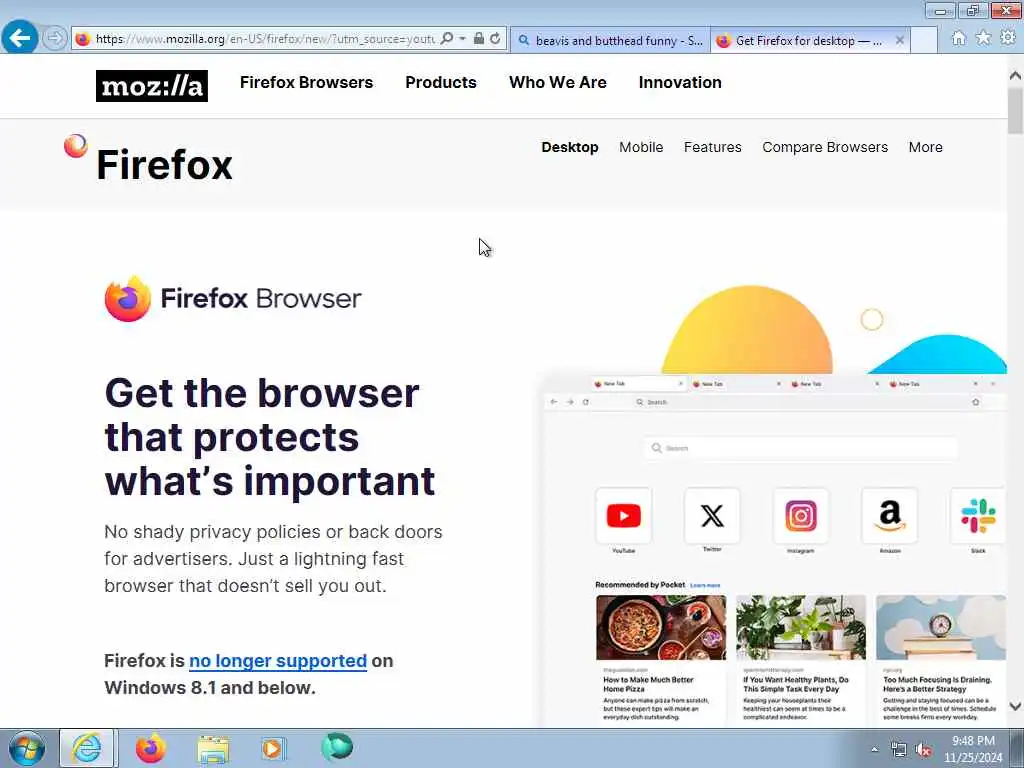Click the IE Home icon
This screenshot has height=768, width=1024.
(958, 39)
